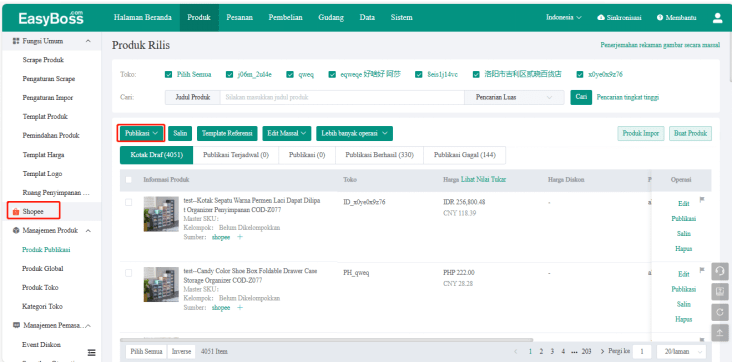Uncheck the Pilih Semua store checkbox
This screenshot has width=732, height=362.
(x=169, y=74)
